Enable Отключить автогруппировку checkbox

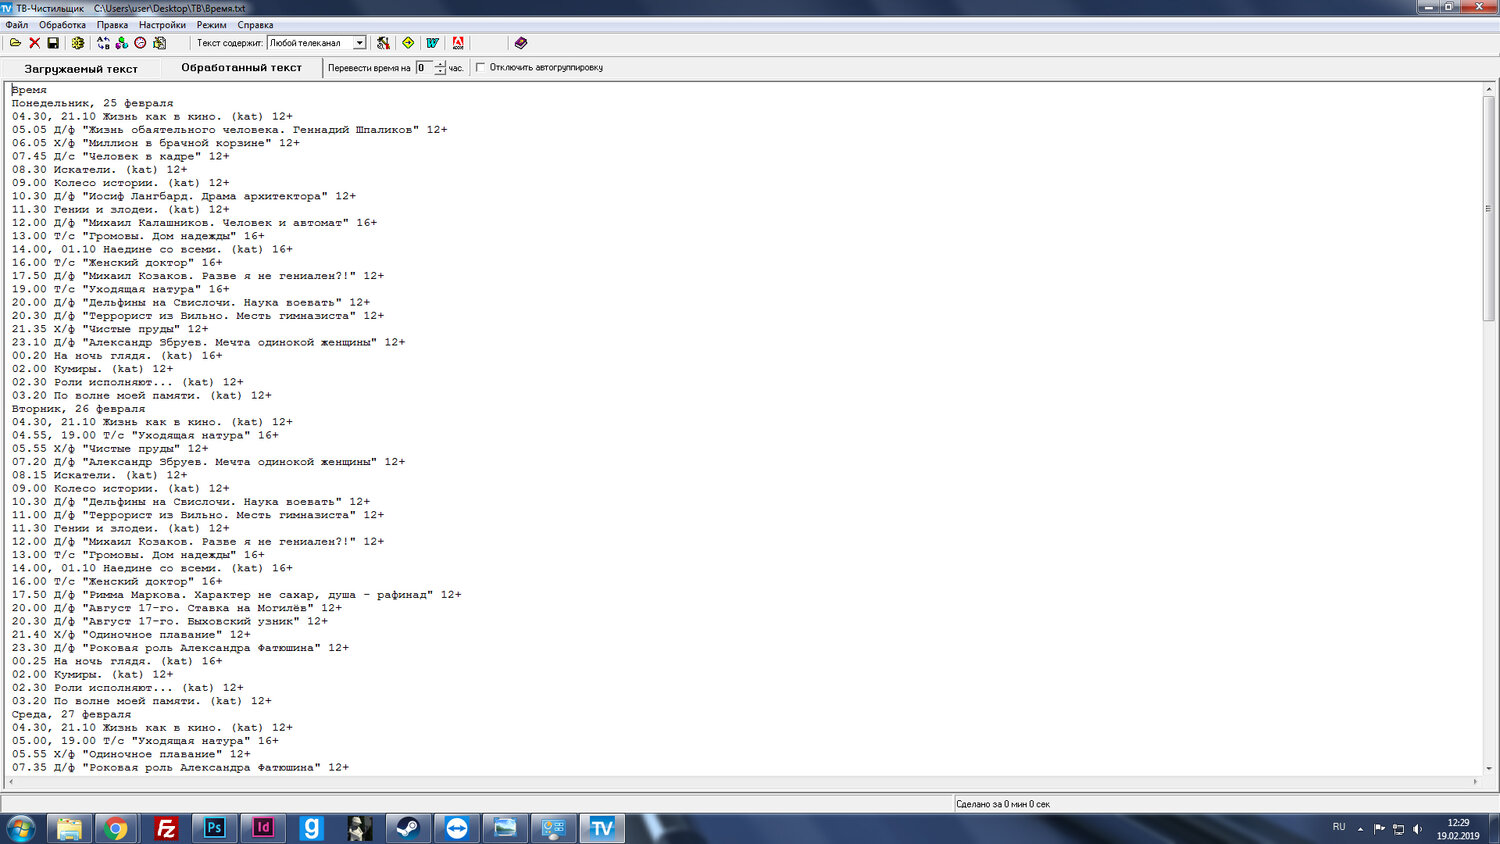click(481, 67)
